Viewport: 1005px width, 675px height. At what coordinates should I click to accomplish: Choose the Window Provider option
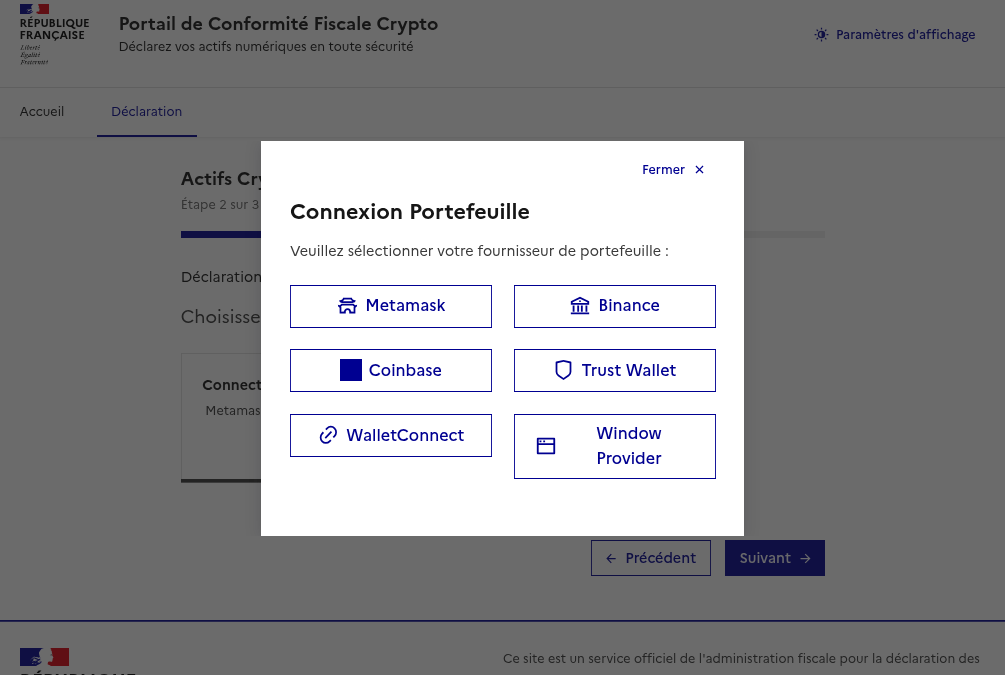pos(629,446)
